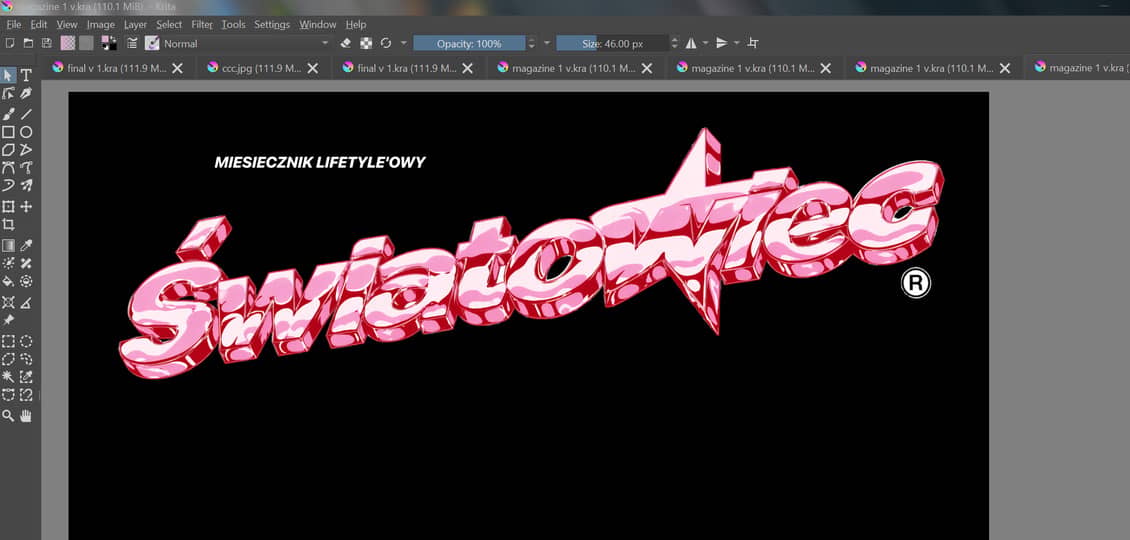This screenshot has height=540, width=1130.
Task: Select the Measure tool
Action: (x=26, y=302)
